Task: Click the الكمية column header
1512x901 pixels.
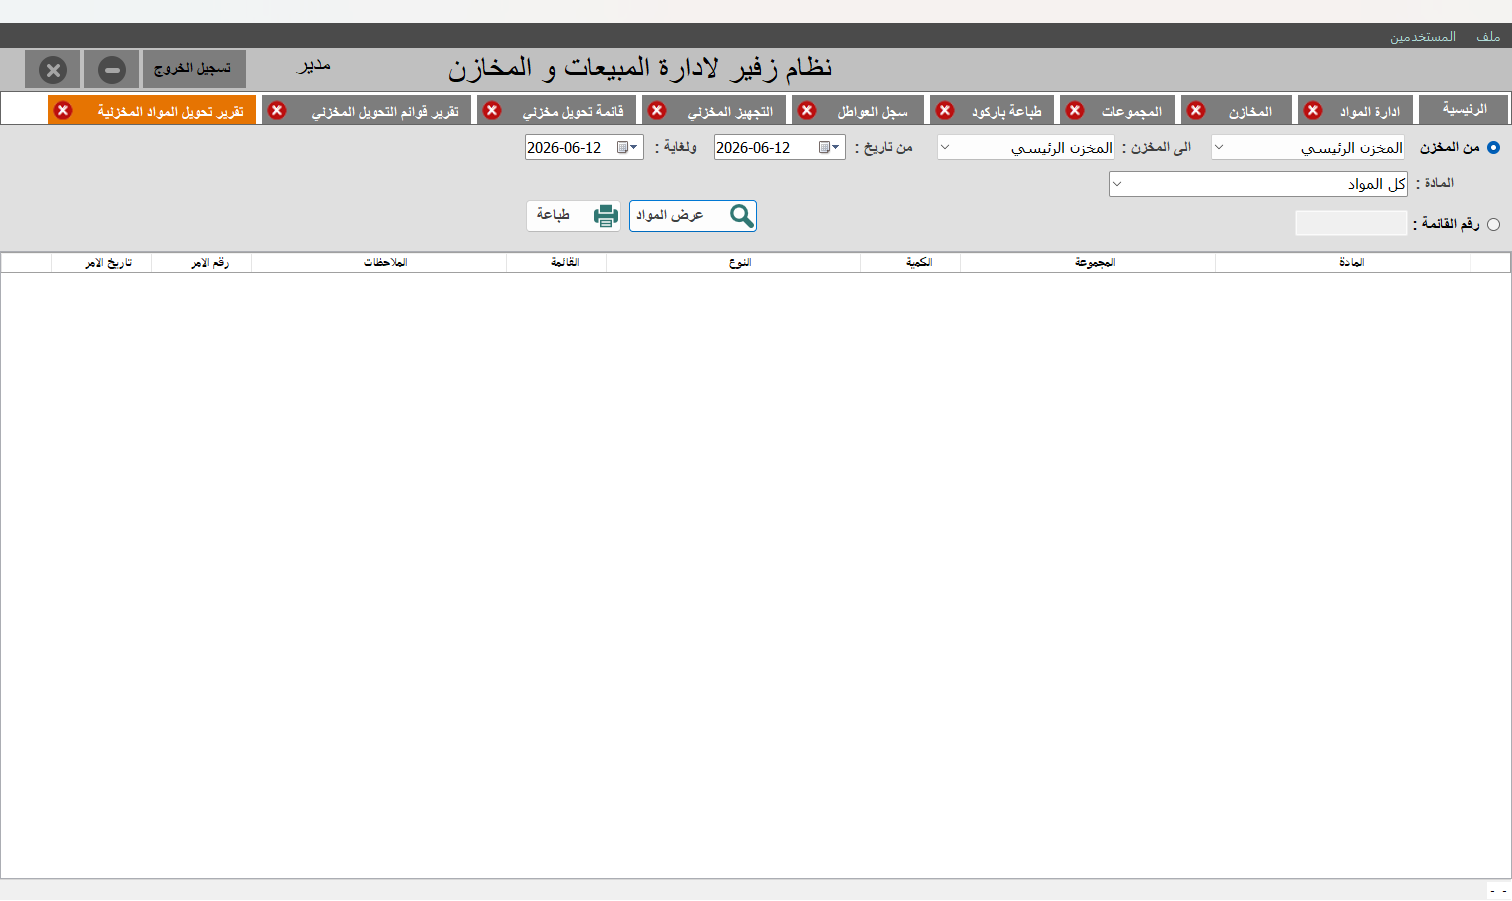Action: [911, 262]
